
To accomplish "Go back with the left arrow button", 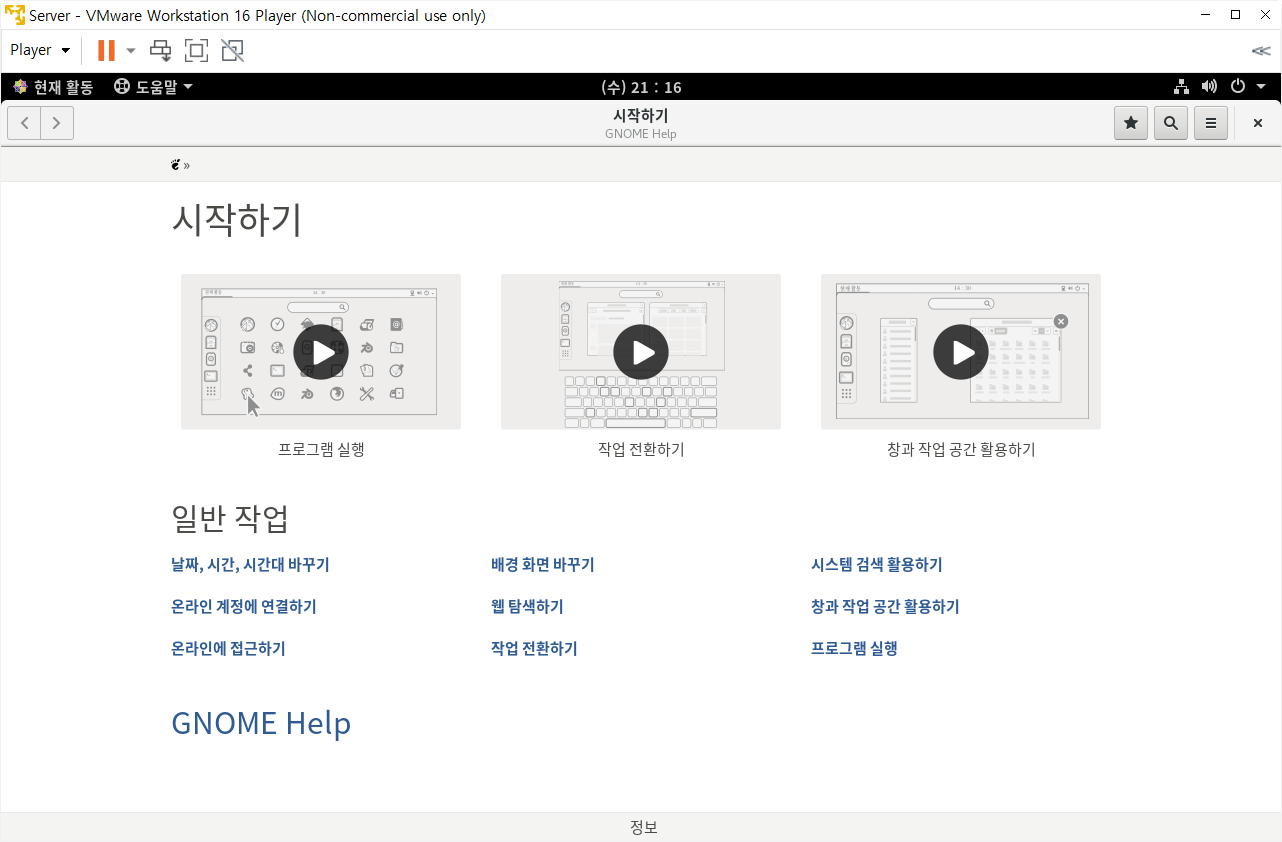I will 24,123.
